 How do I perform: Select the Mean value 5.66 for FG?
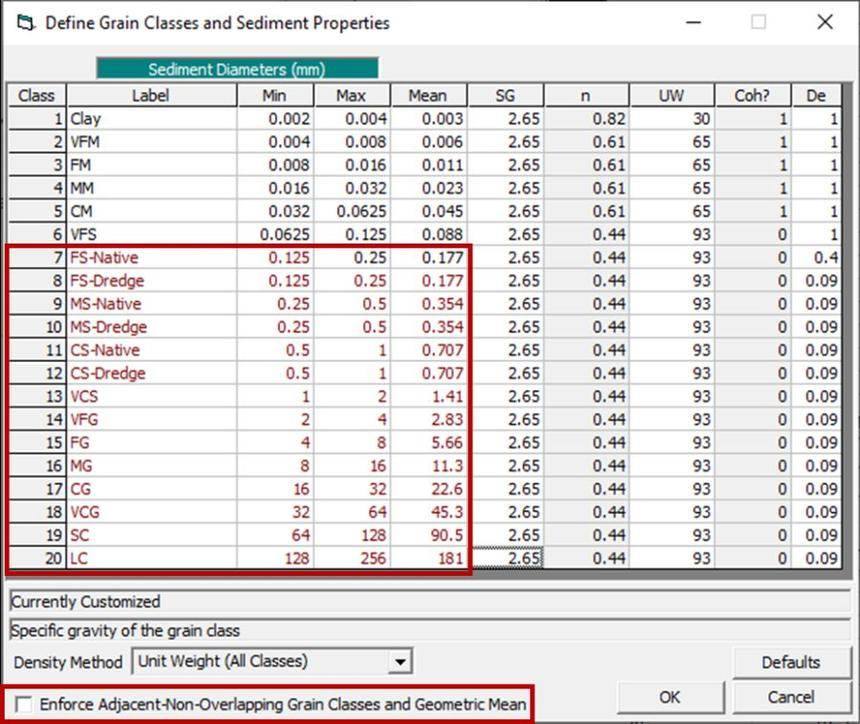(428, 443)
